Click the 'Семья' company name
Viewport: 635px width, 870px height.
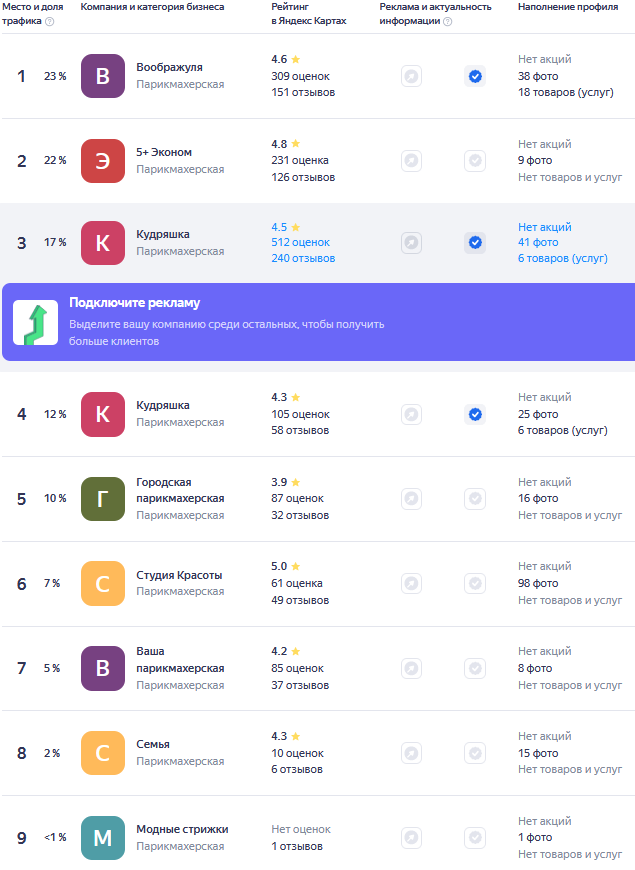coord(153,745)
